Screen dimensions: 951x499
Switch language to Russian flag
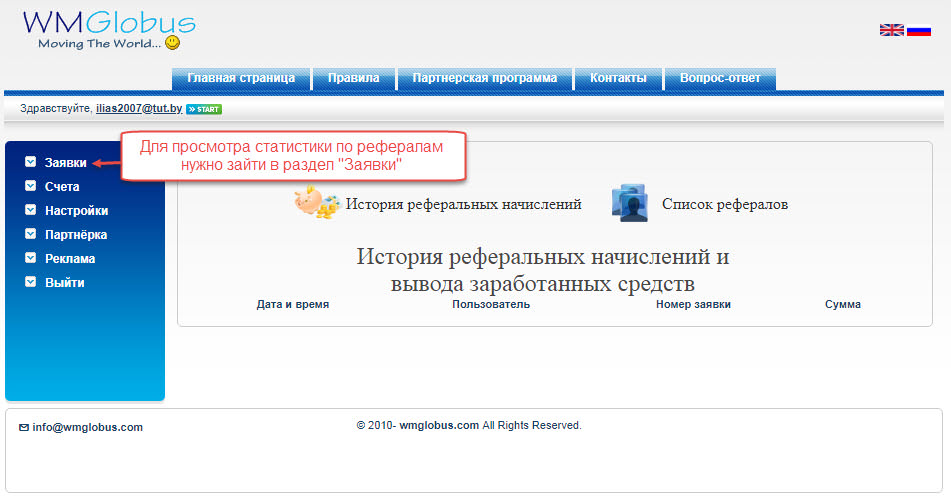(x=919, y=30)
